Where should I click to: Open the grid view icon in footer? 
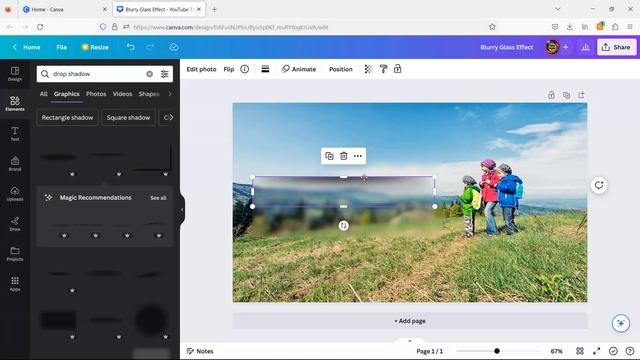point(580,351)
